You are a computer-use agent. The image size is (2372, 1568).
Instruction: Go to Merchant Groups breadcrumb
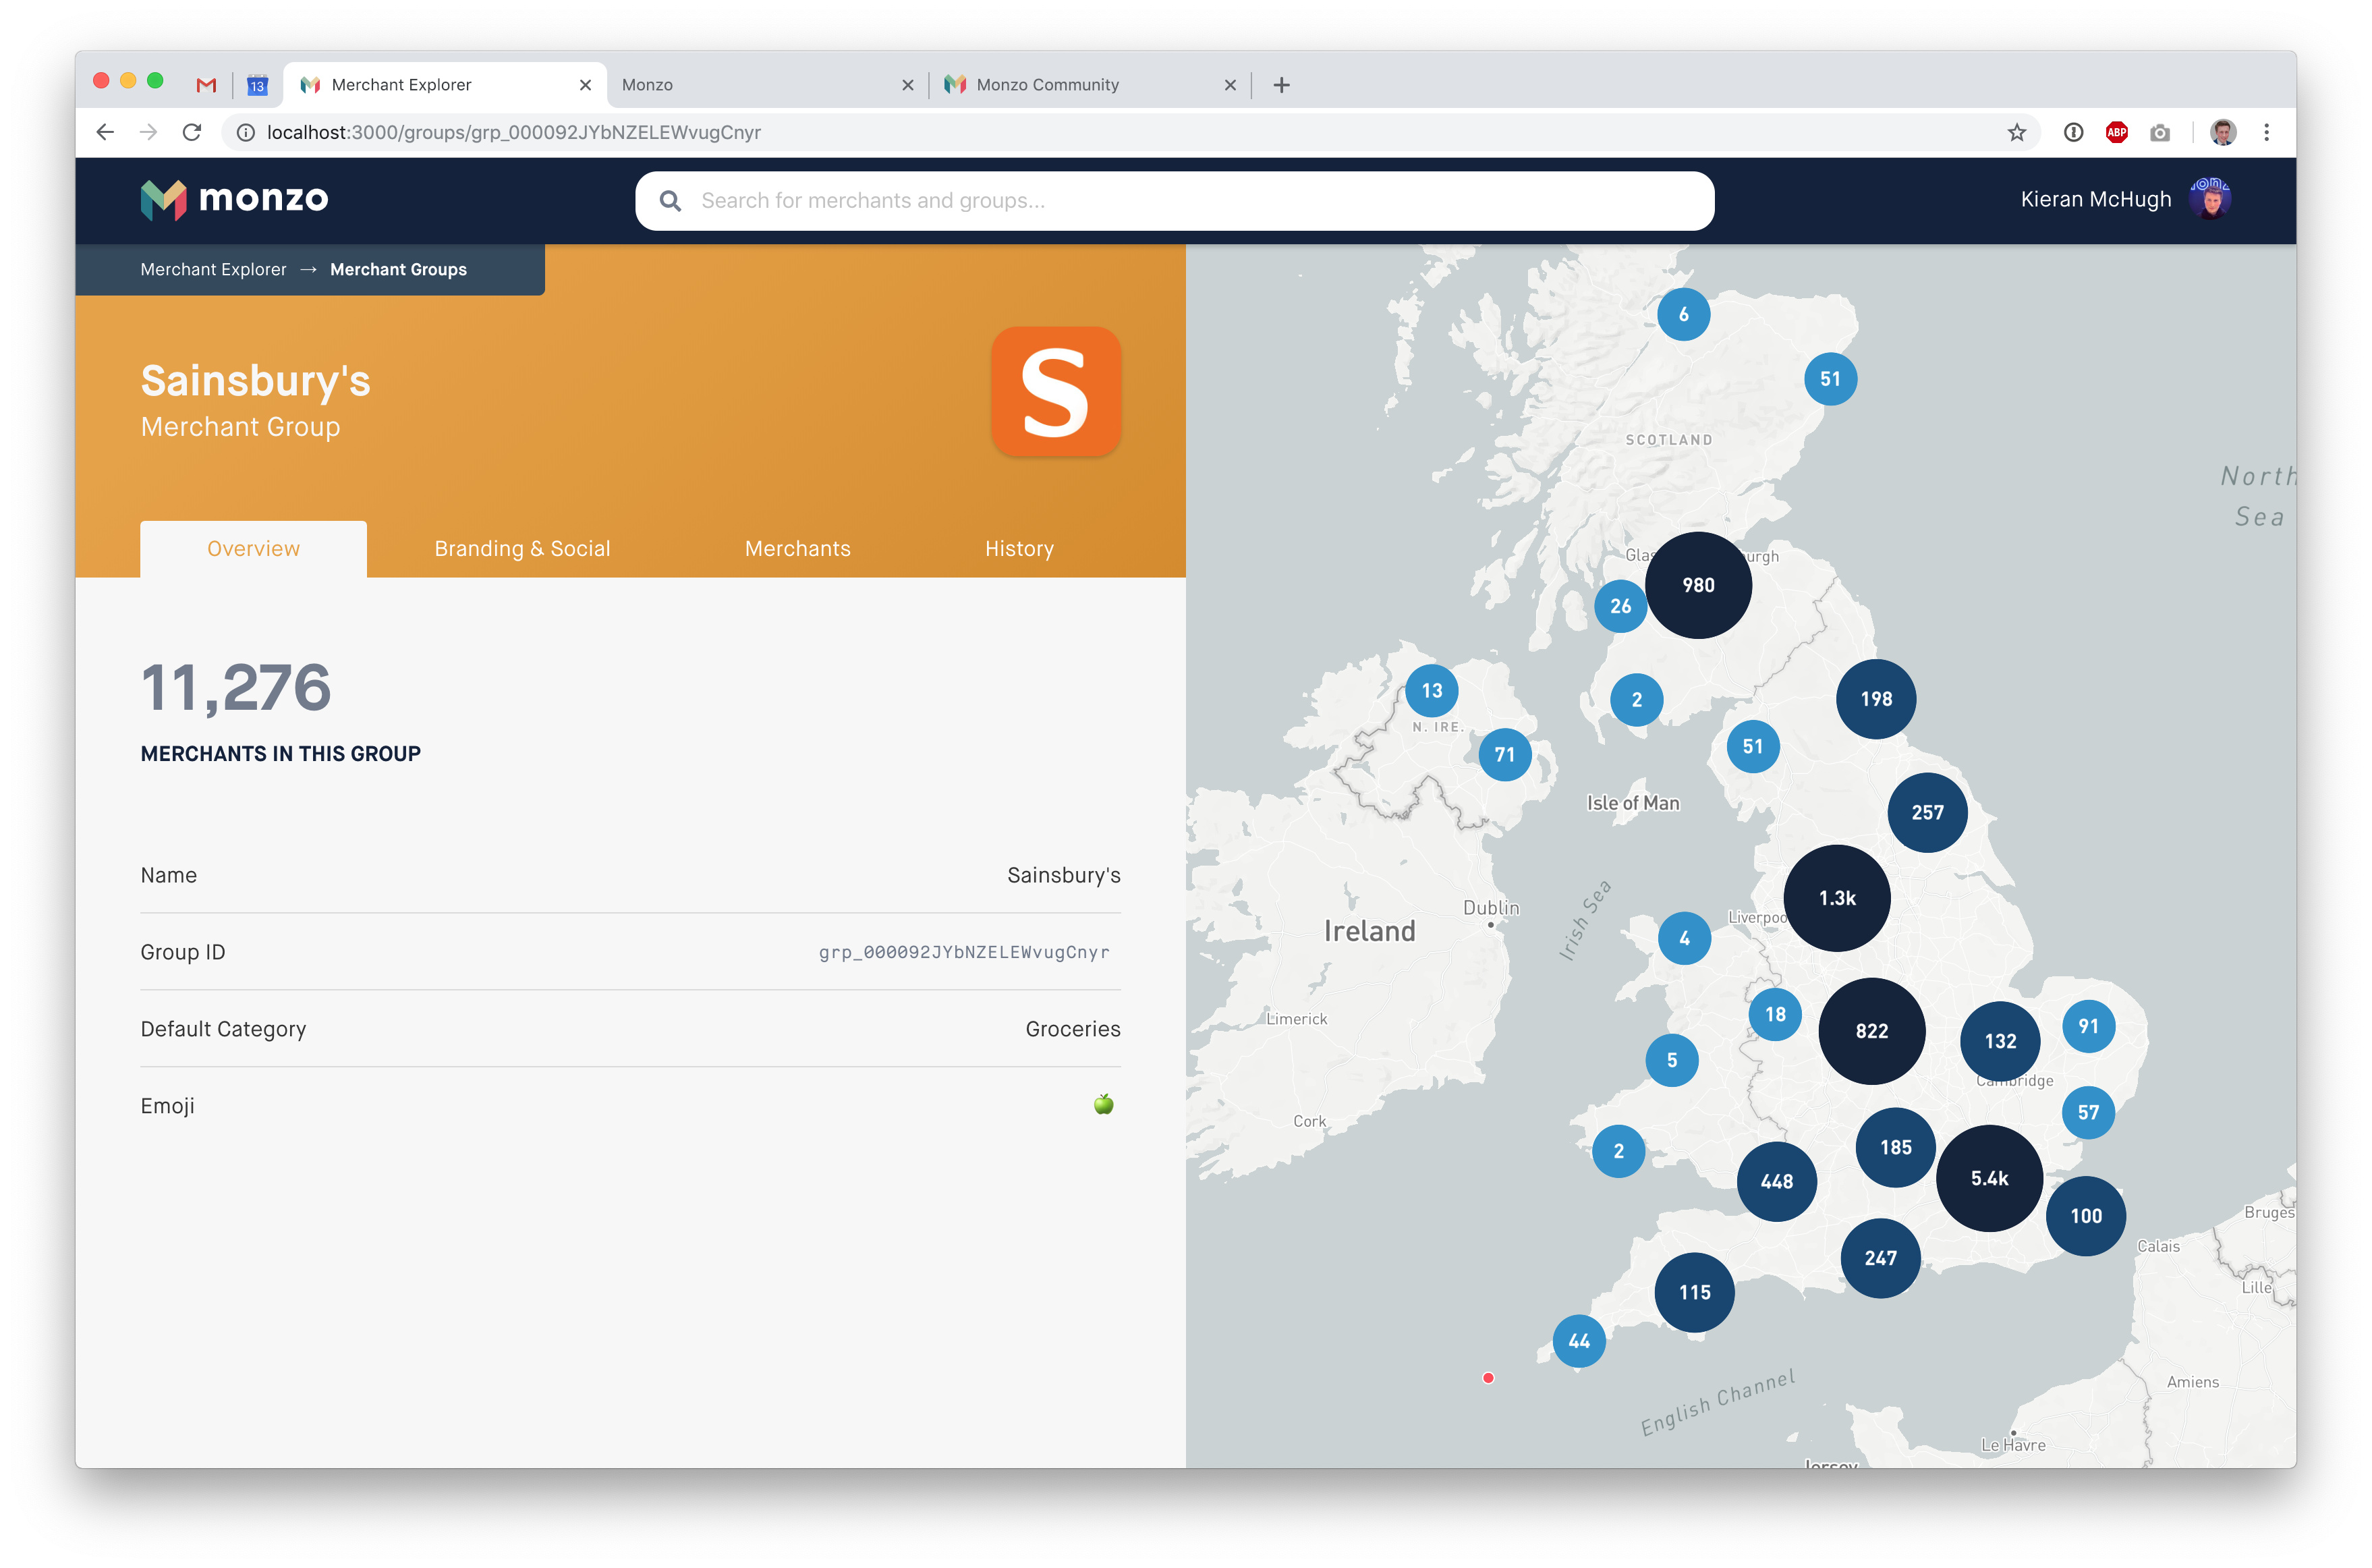(398, 269)
